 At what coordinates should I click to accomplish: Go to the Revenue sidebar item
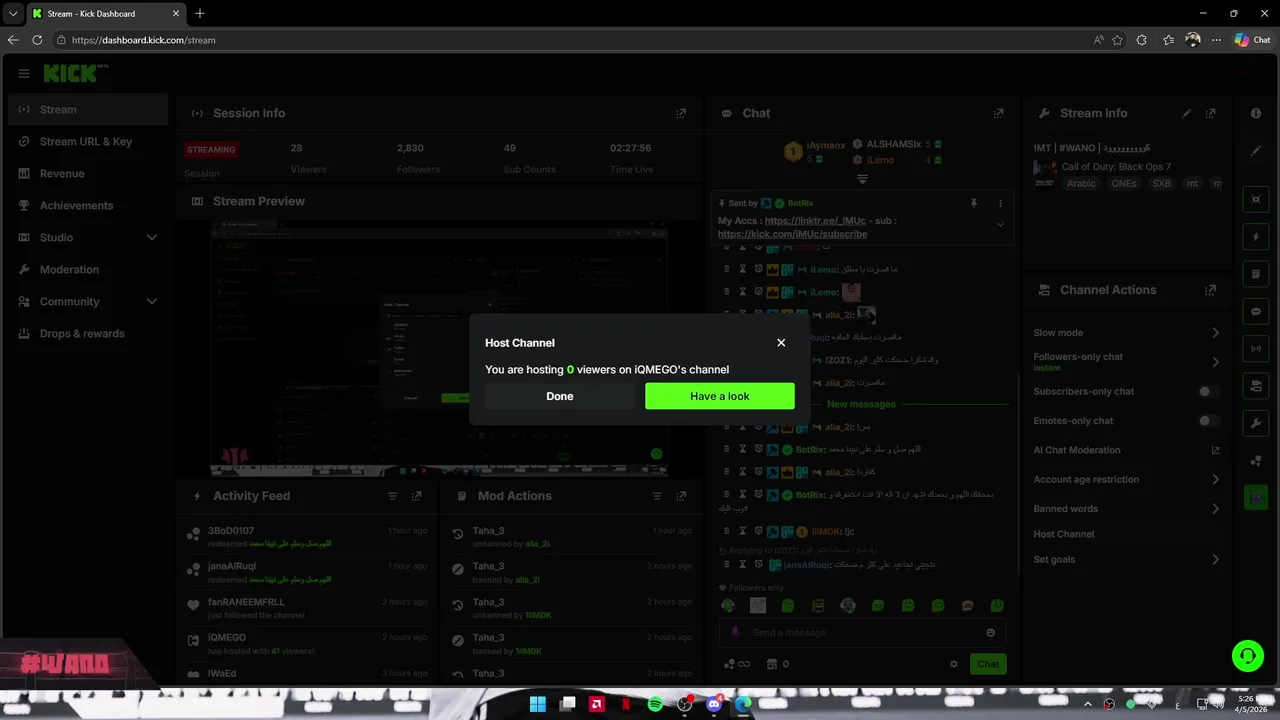click(x=88, y=174)
